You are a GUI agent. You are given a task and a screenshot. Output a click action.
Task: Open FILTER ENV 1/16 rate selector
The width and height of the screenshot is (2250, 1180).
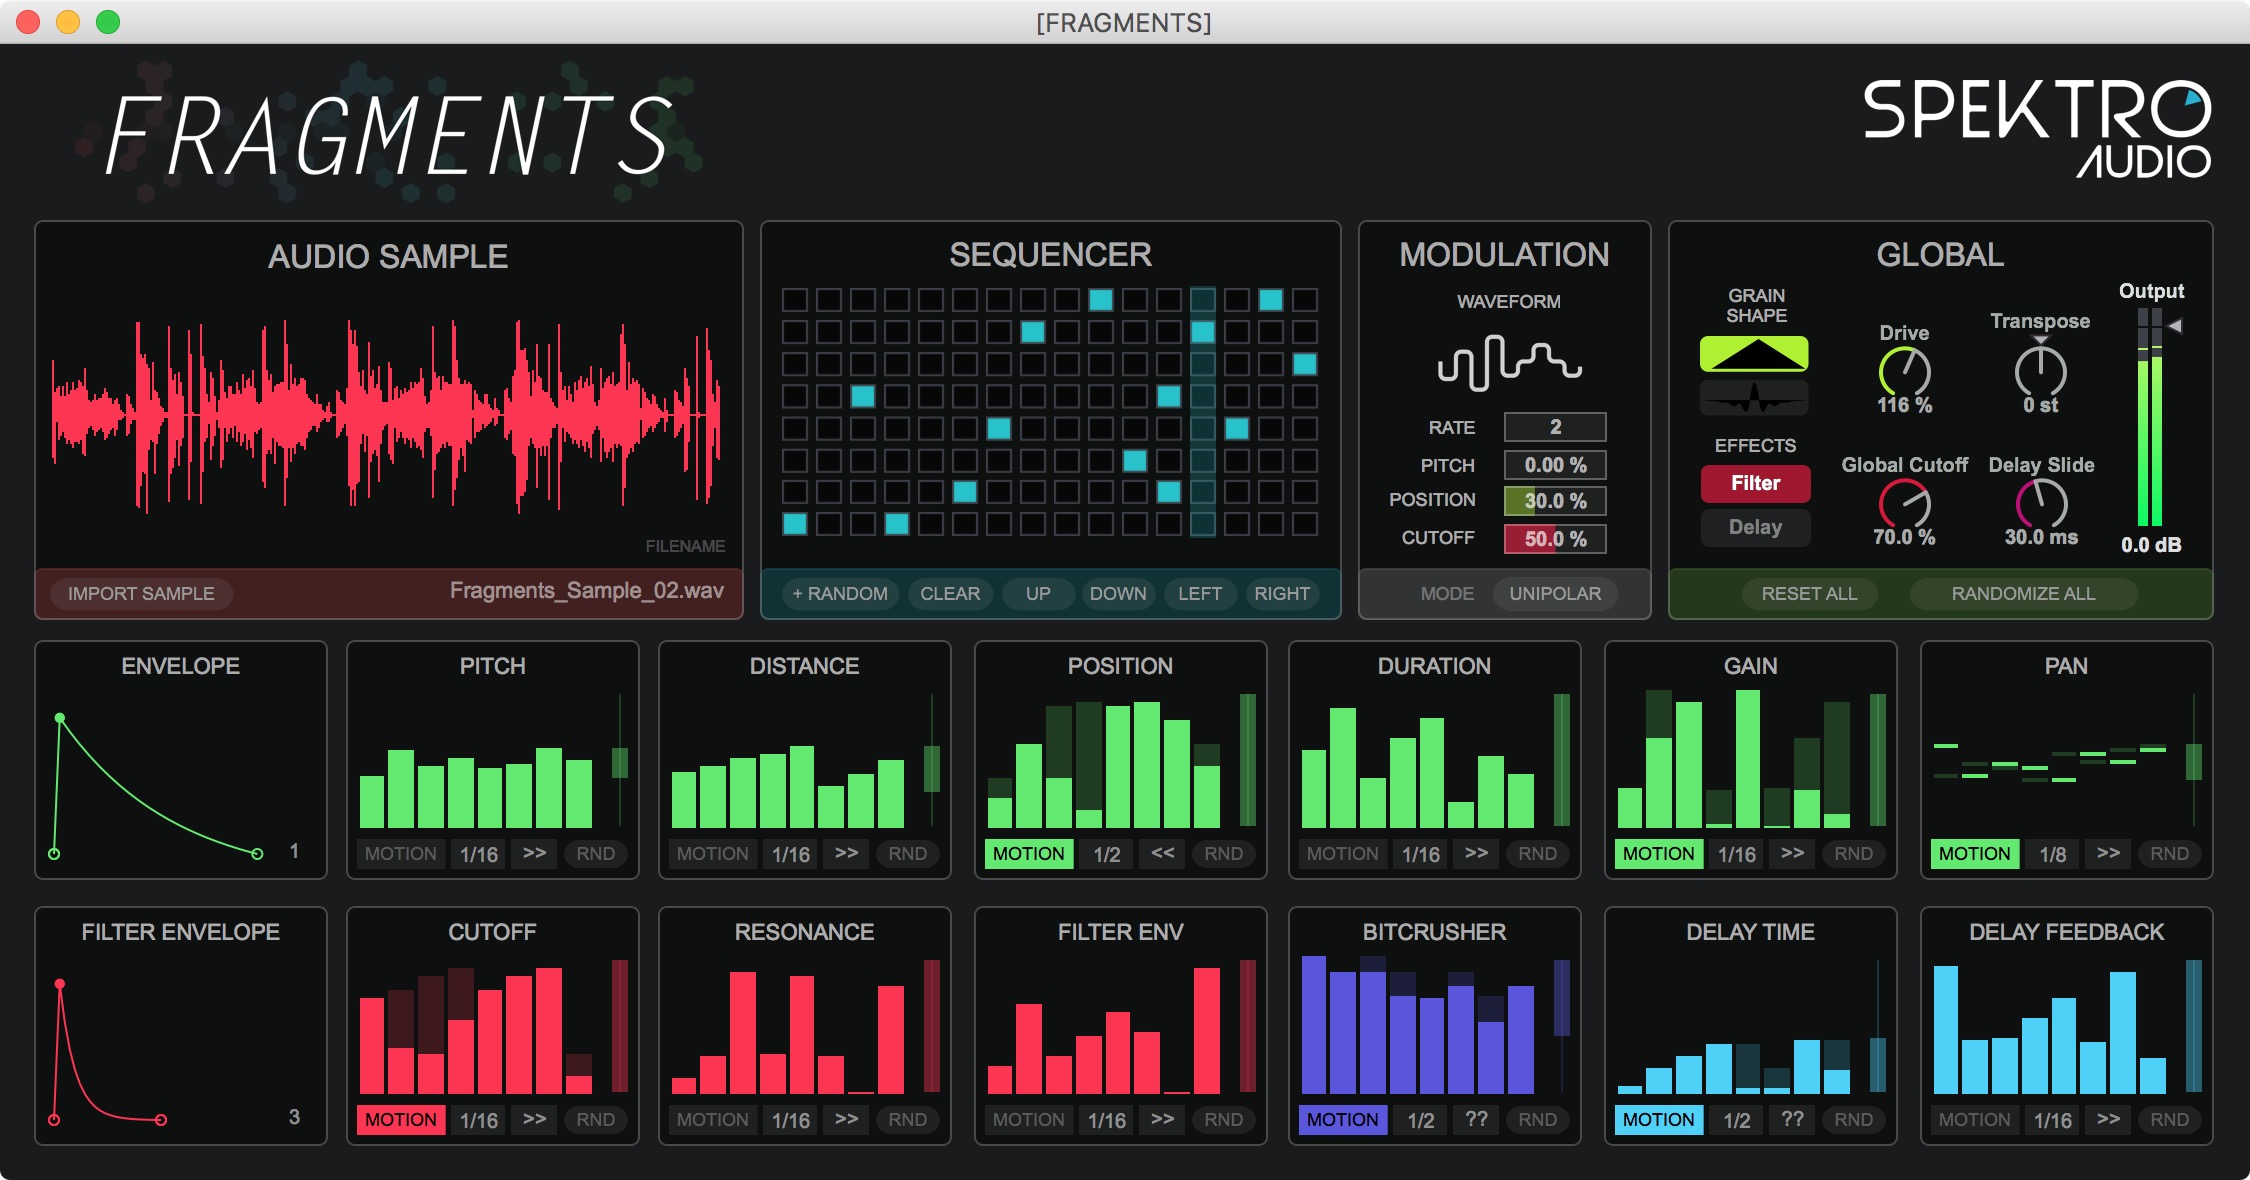(x=1106, y=1120)
